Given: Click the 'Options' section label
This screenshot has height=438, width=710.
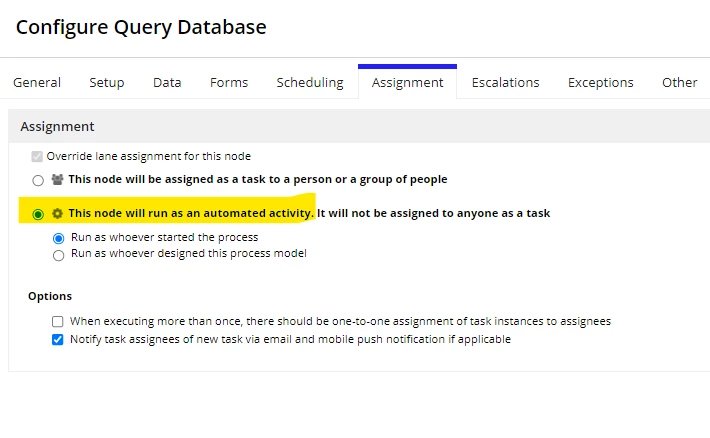Looking at the screenshot, I should tap(50, 296).
